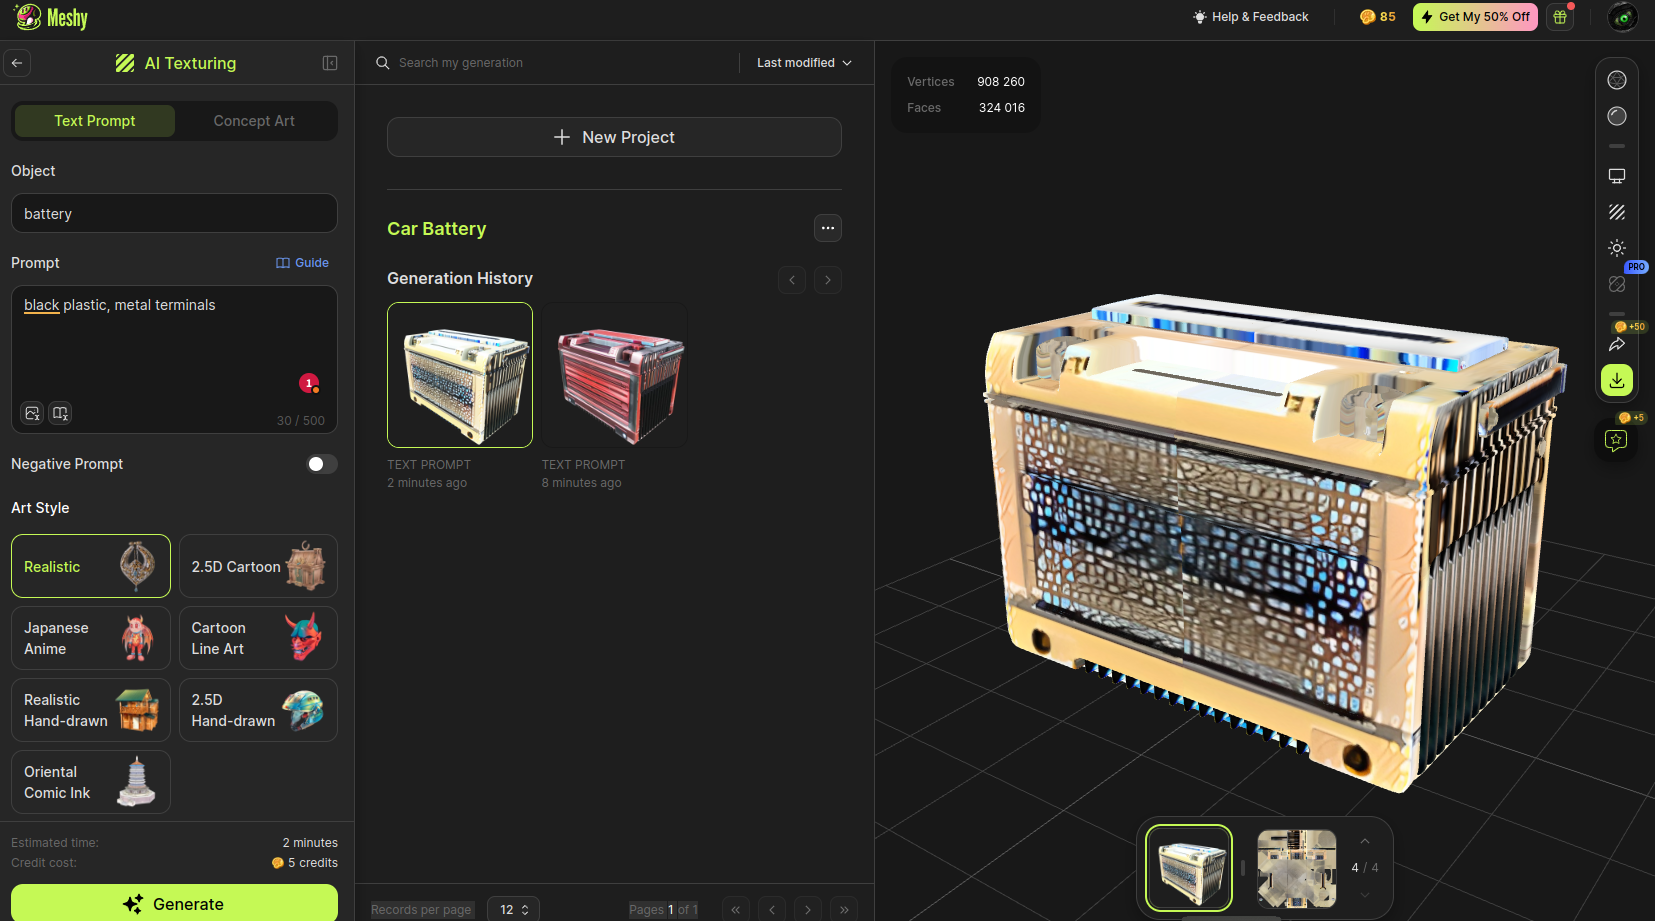The image size is (1655, 921).
Task: Open Car Battery project options menu
Action: pyautogui.click(x=828, y=228)
